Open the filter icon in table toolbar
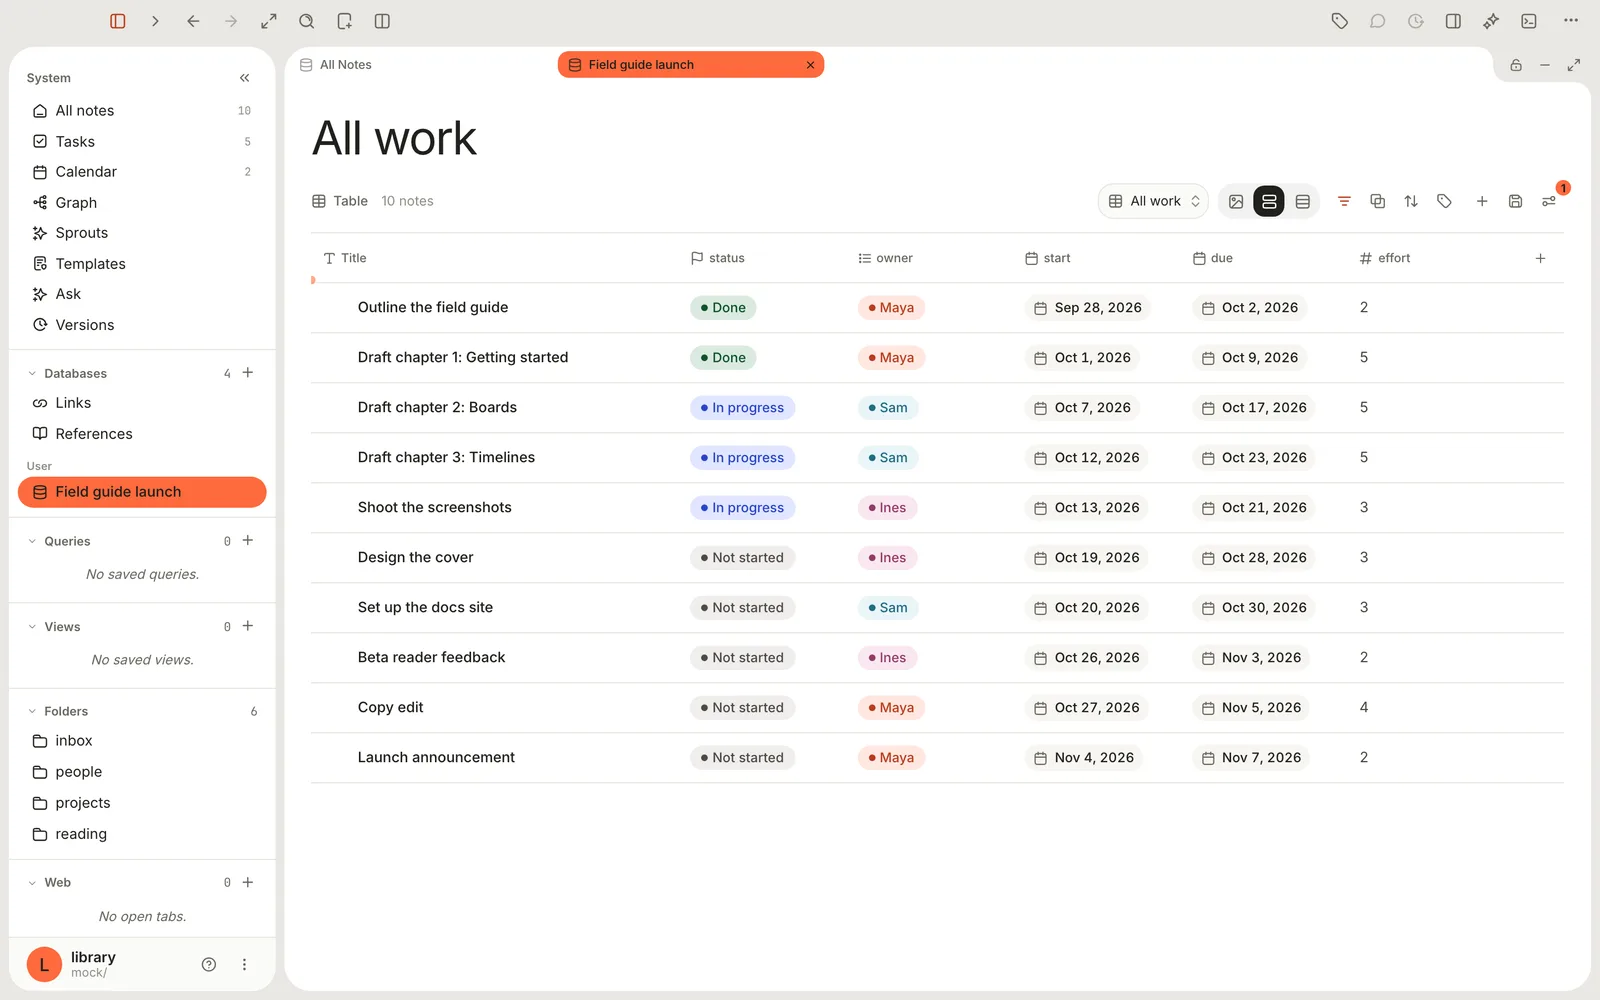Viewport: 1600px width, 1000px height. (x=1344, y=201)
